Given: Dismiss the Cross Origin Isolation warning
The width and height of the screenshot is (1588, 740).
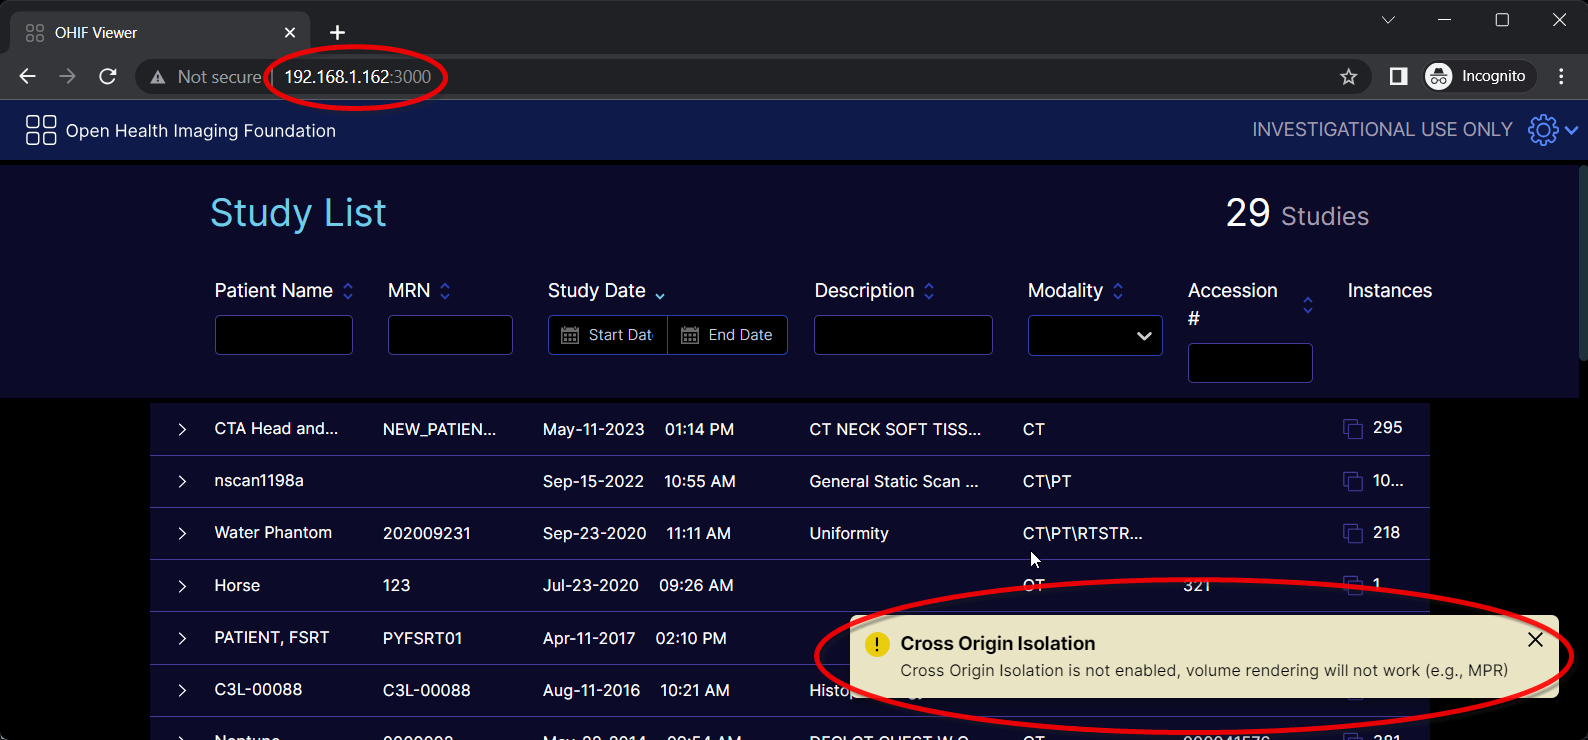Looking at the screenshot, I should pos(1535,640).
